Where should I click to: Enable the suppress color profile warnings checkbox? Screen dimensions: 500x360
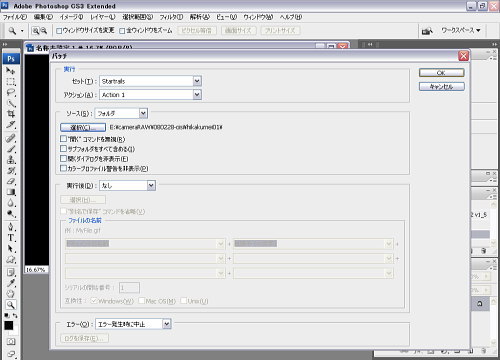(x=63, y=168)
